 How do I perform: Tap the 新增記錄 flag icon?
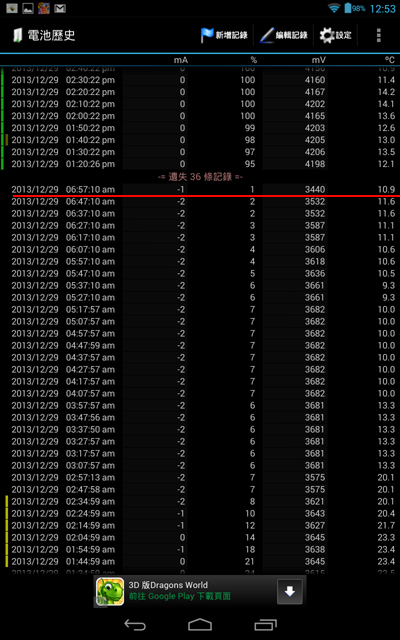point(207,36)
